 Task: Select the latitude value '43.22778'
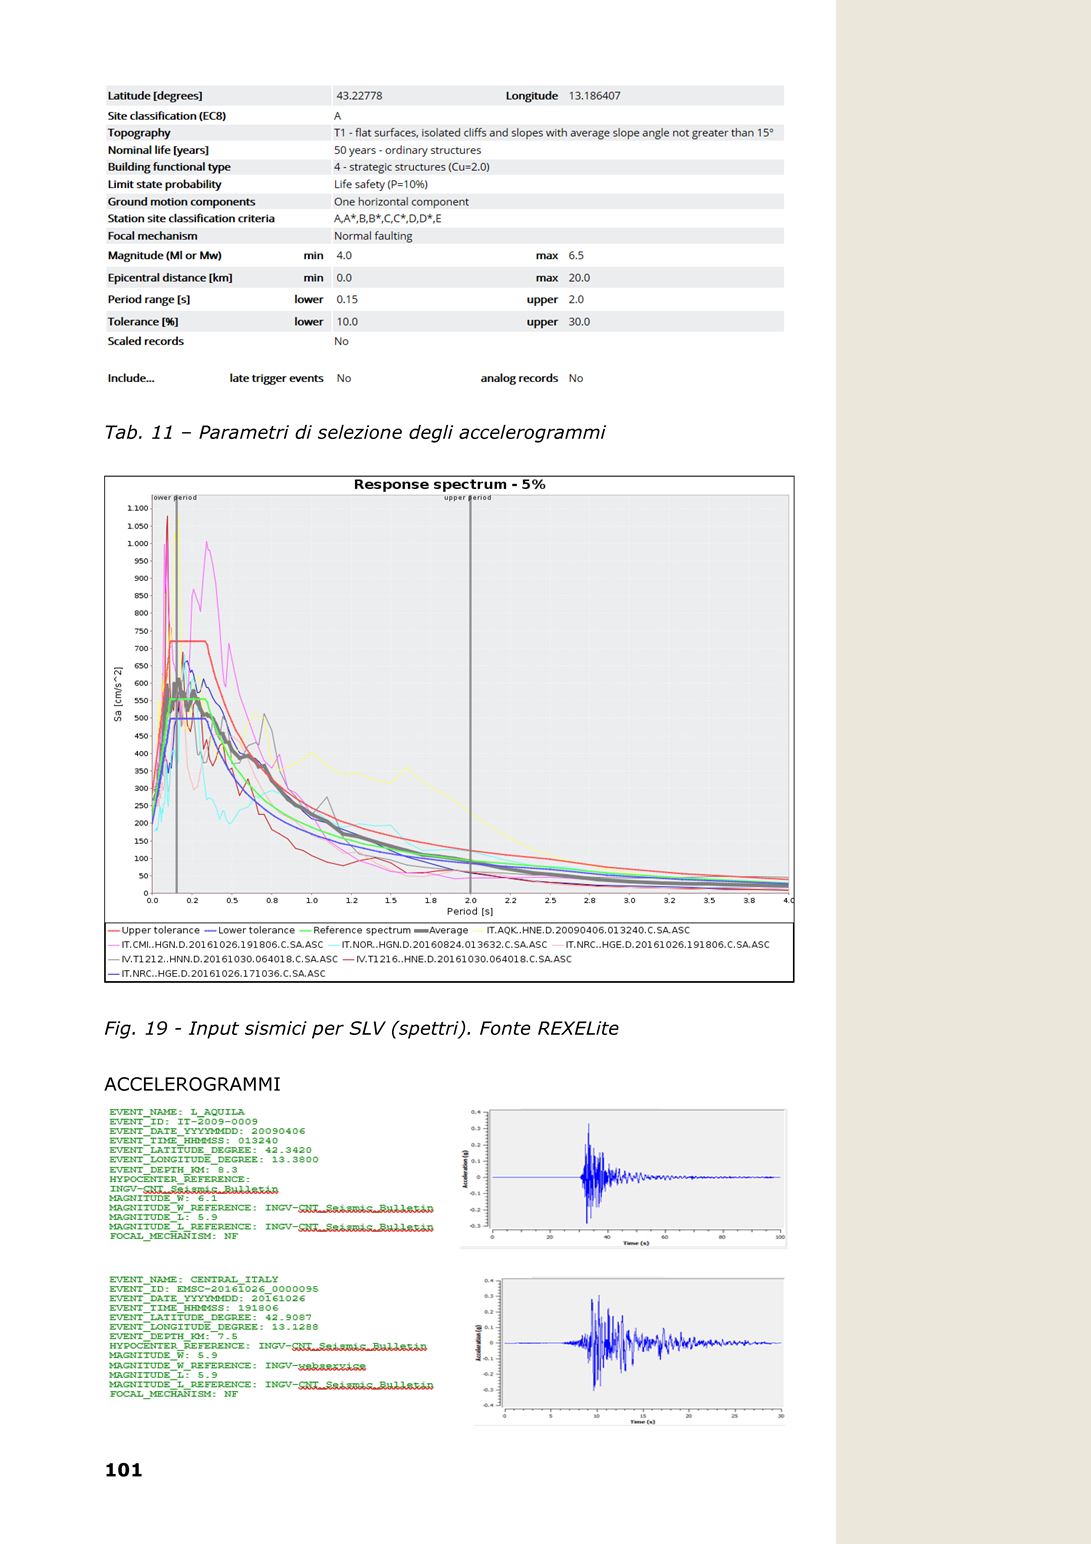point(359,96)
